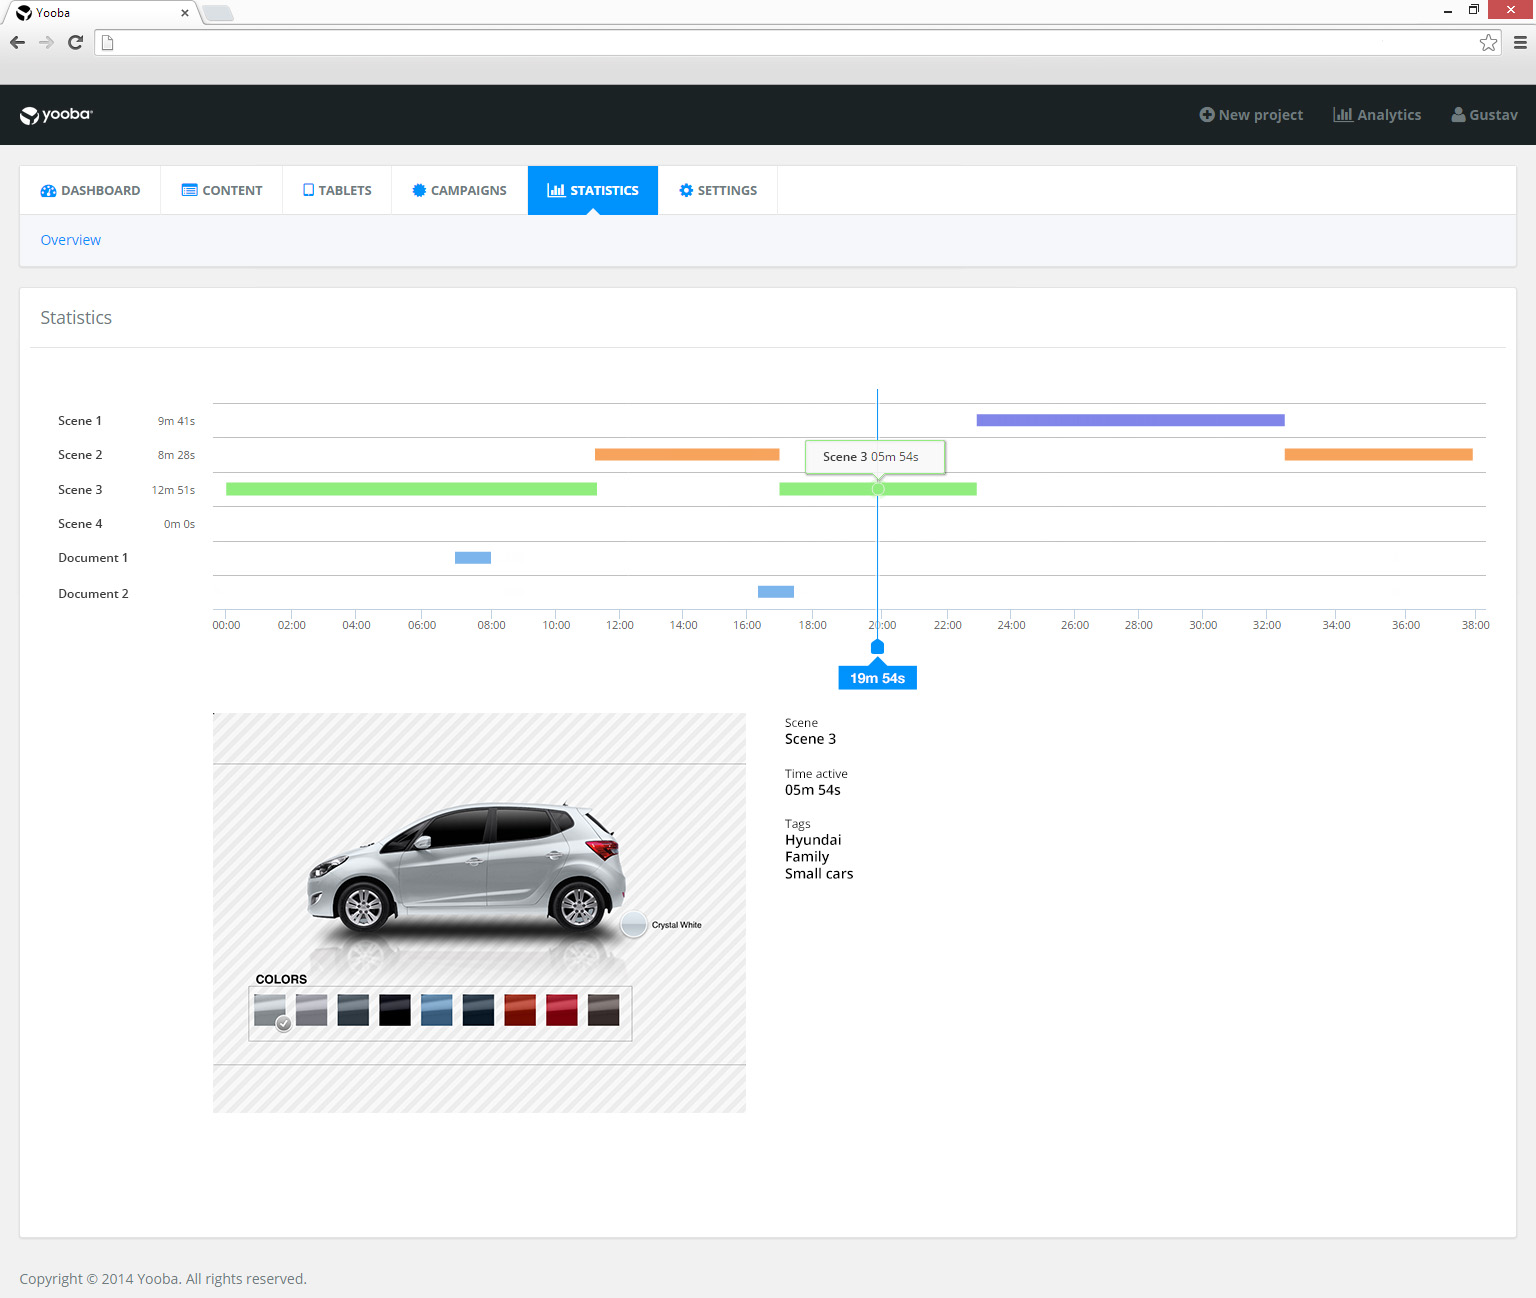Viewport: 1536px width, 1298px height.
Task: Select the Campaigns tab
Action: 460,190
